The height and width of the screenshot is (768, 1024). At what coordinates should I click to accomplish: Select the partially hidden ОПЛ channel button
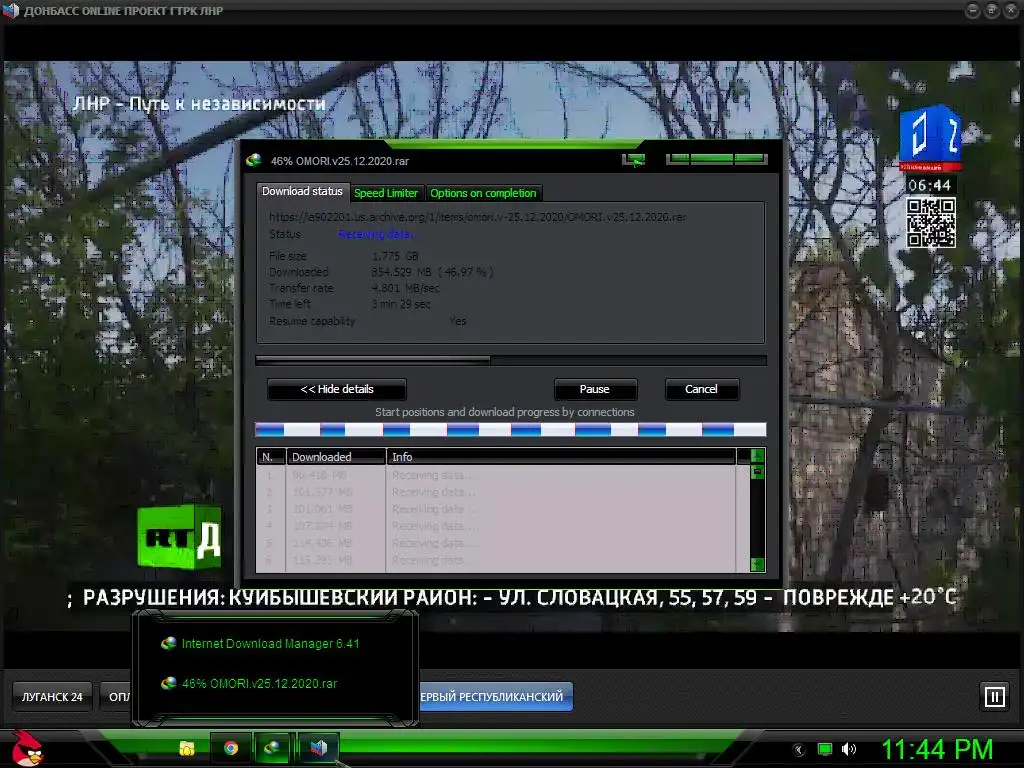point(117,697)
